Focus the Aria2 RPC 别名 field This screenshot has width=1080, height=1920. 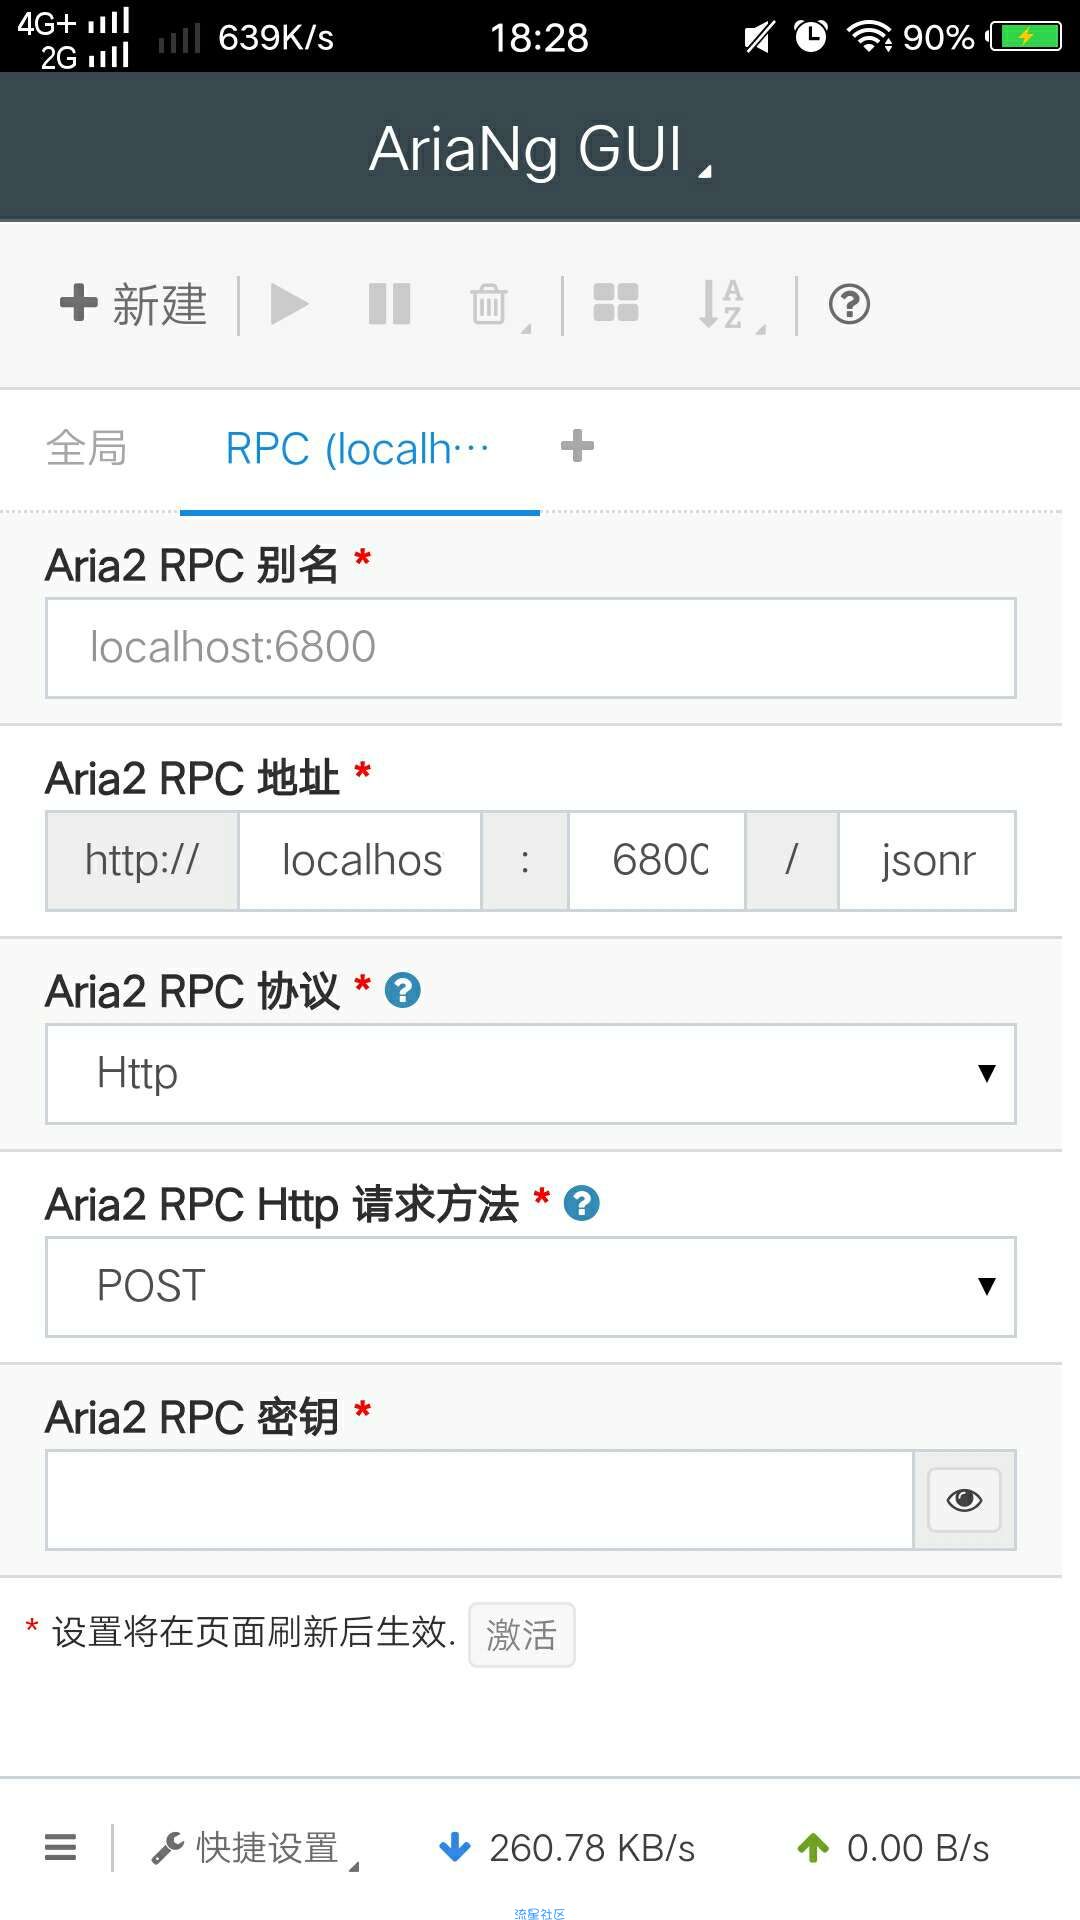(x=531, y=648)
